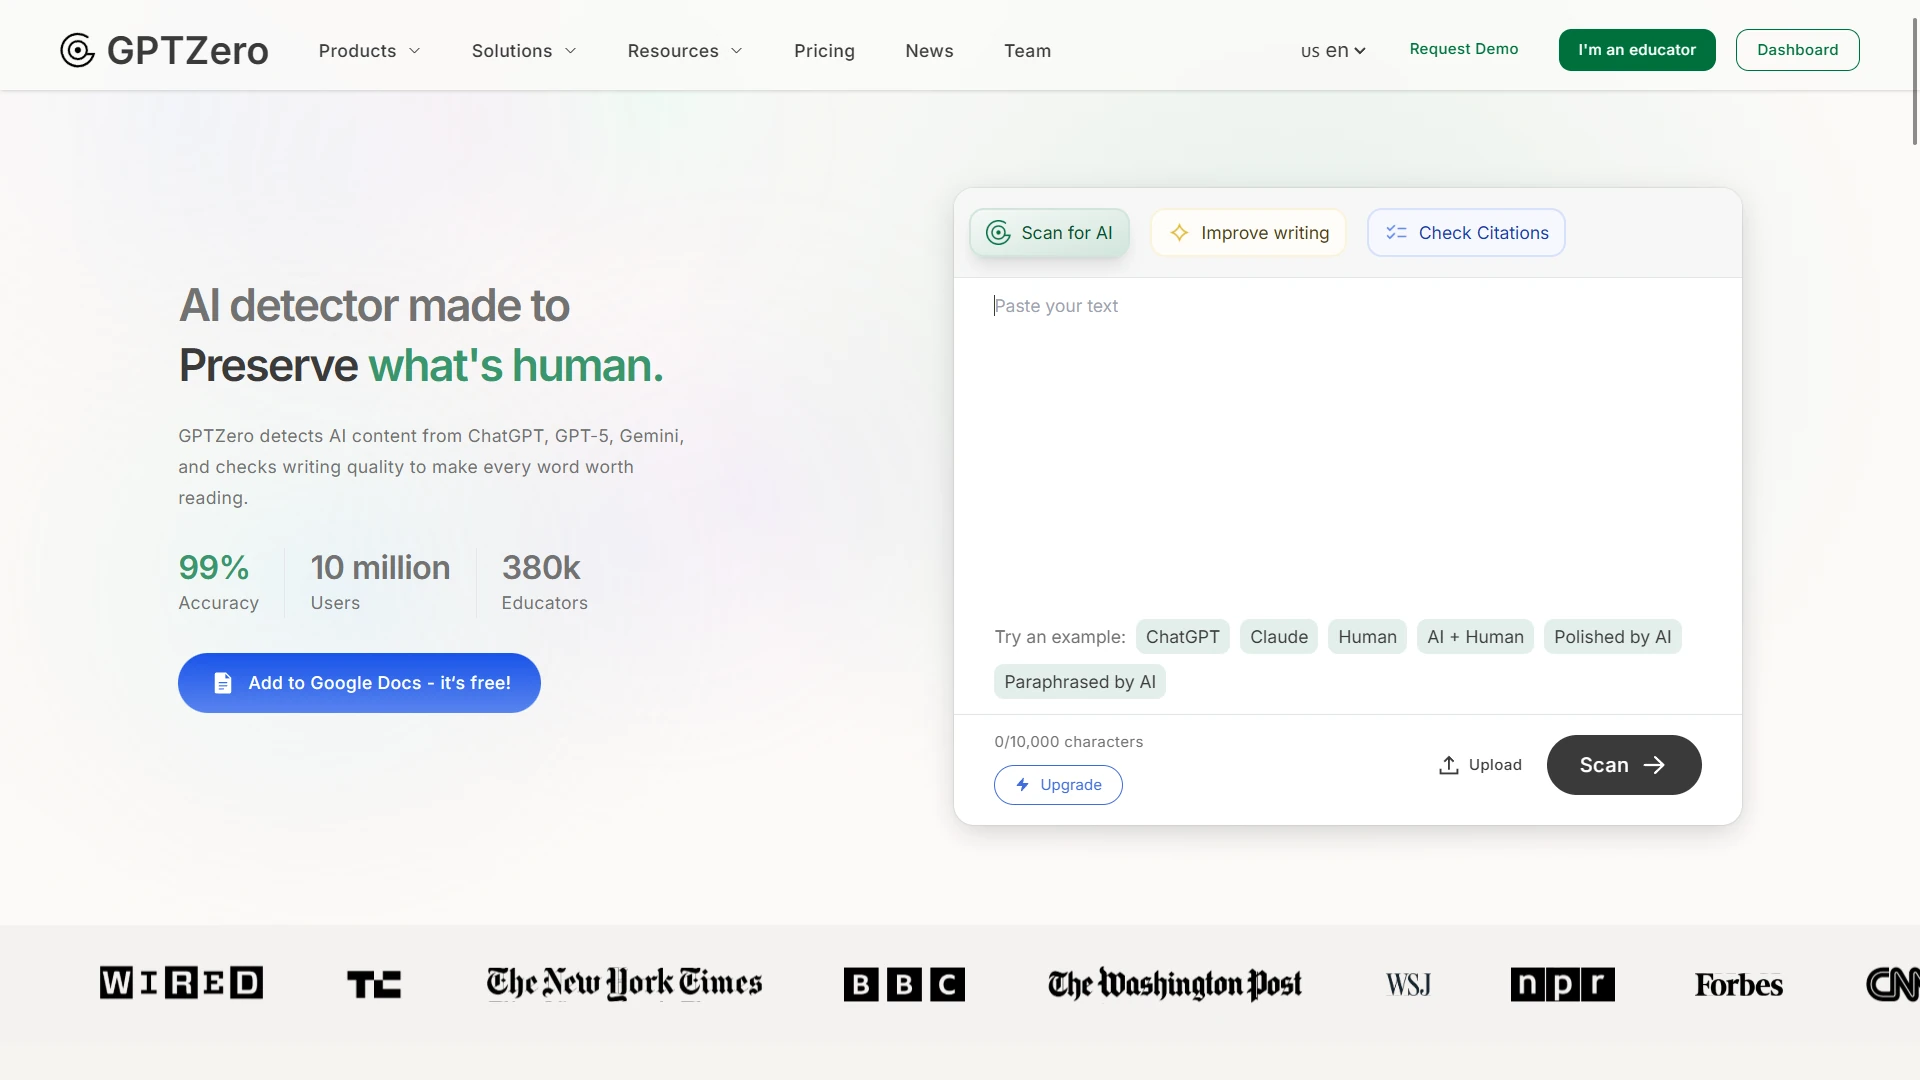Open the Resources dropdown
The width and height of the screenshot is (1920, 1080).
click(x=684, y=51)
